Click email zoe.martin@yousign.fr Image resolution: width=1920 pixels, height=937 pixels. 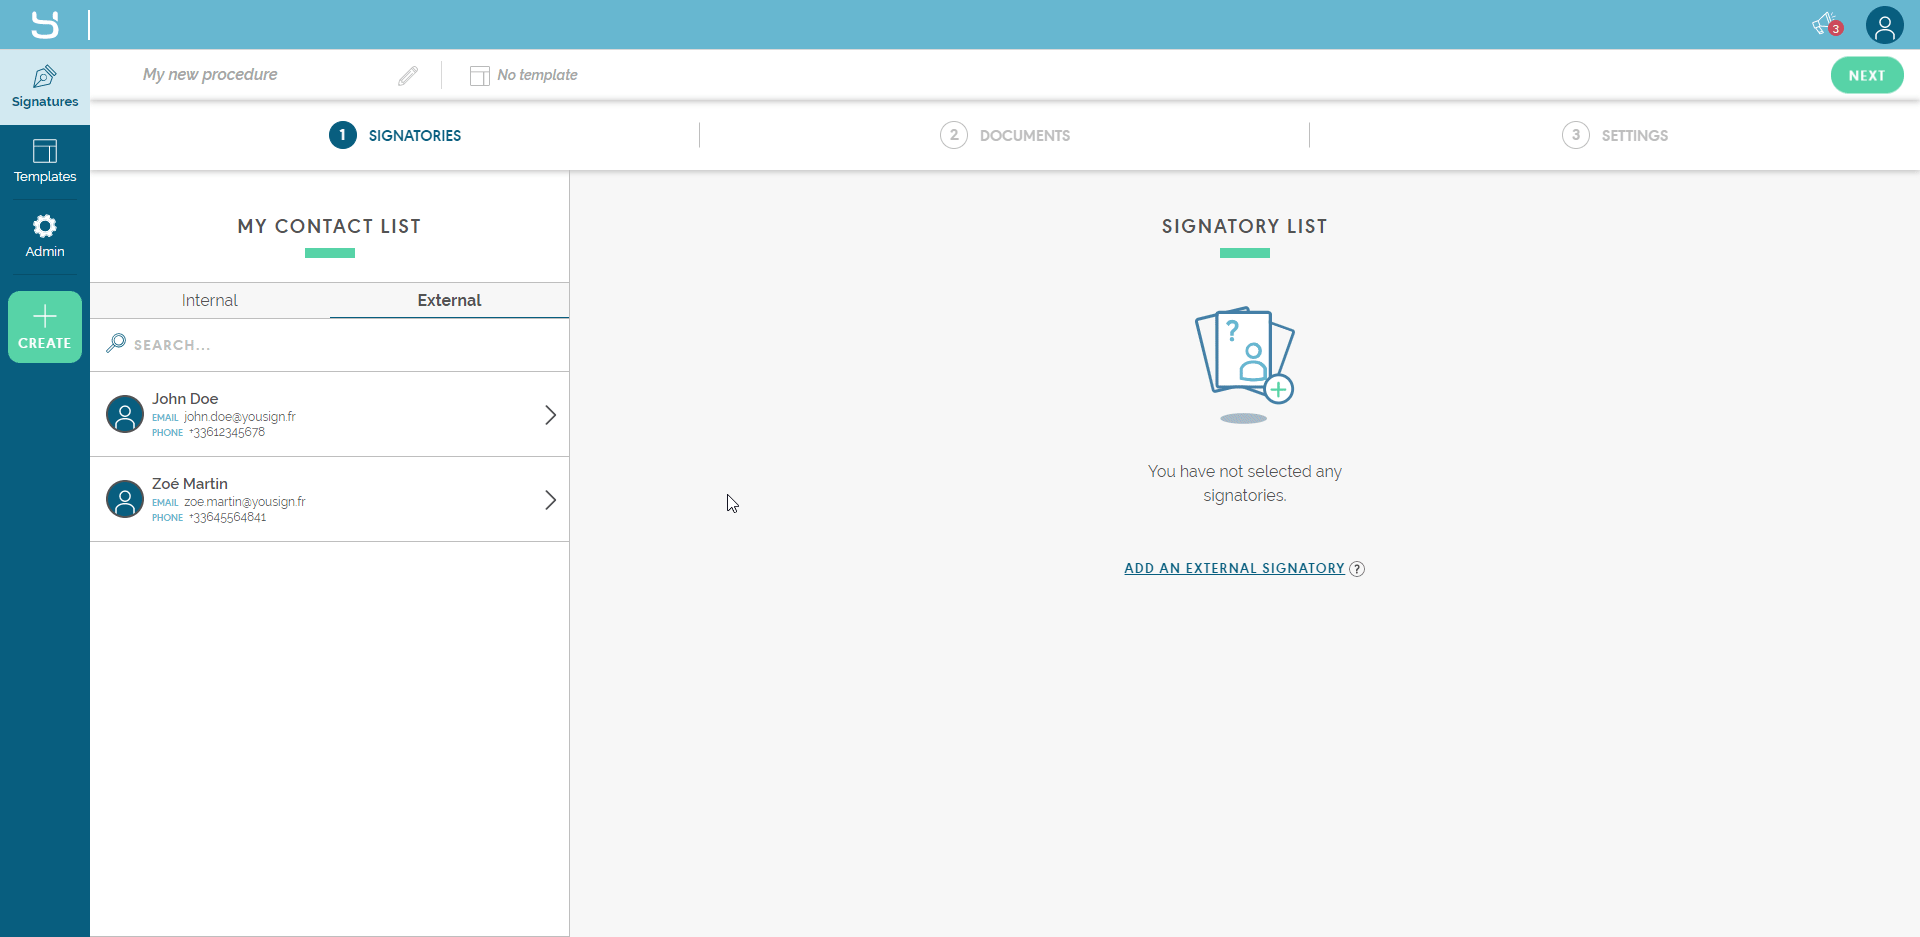tap(245, 502)
